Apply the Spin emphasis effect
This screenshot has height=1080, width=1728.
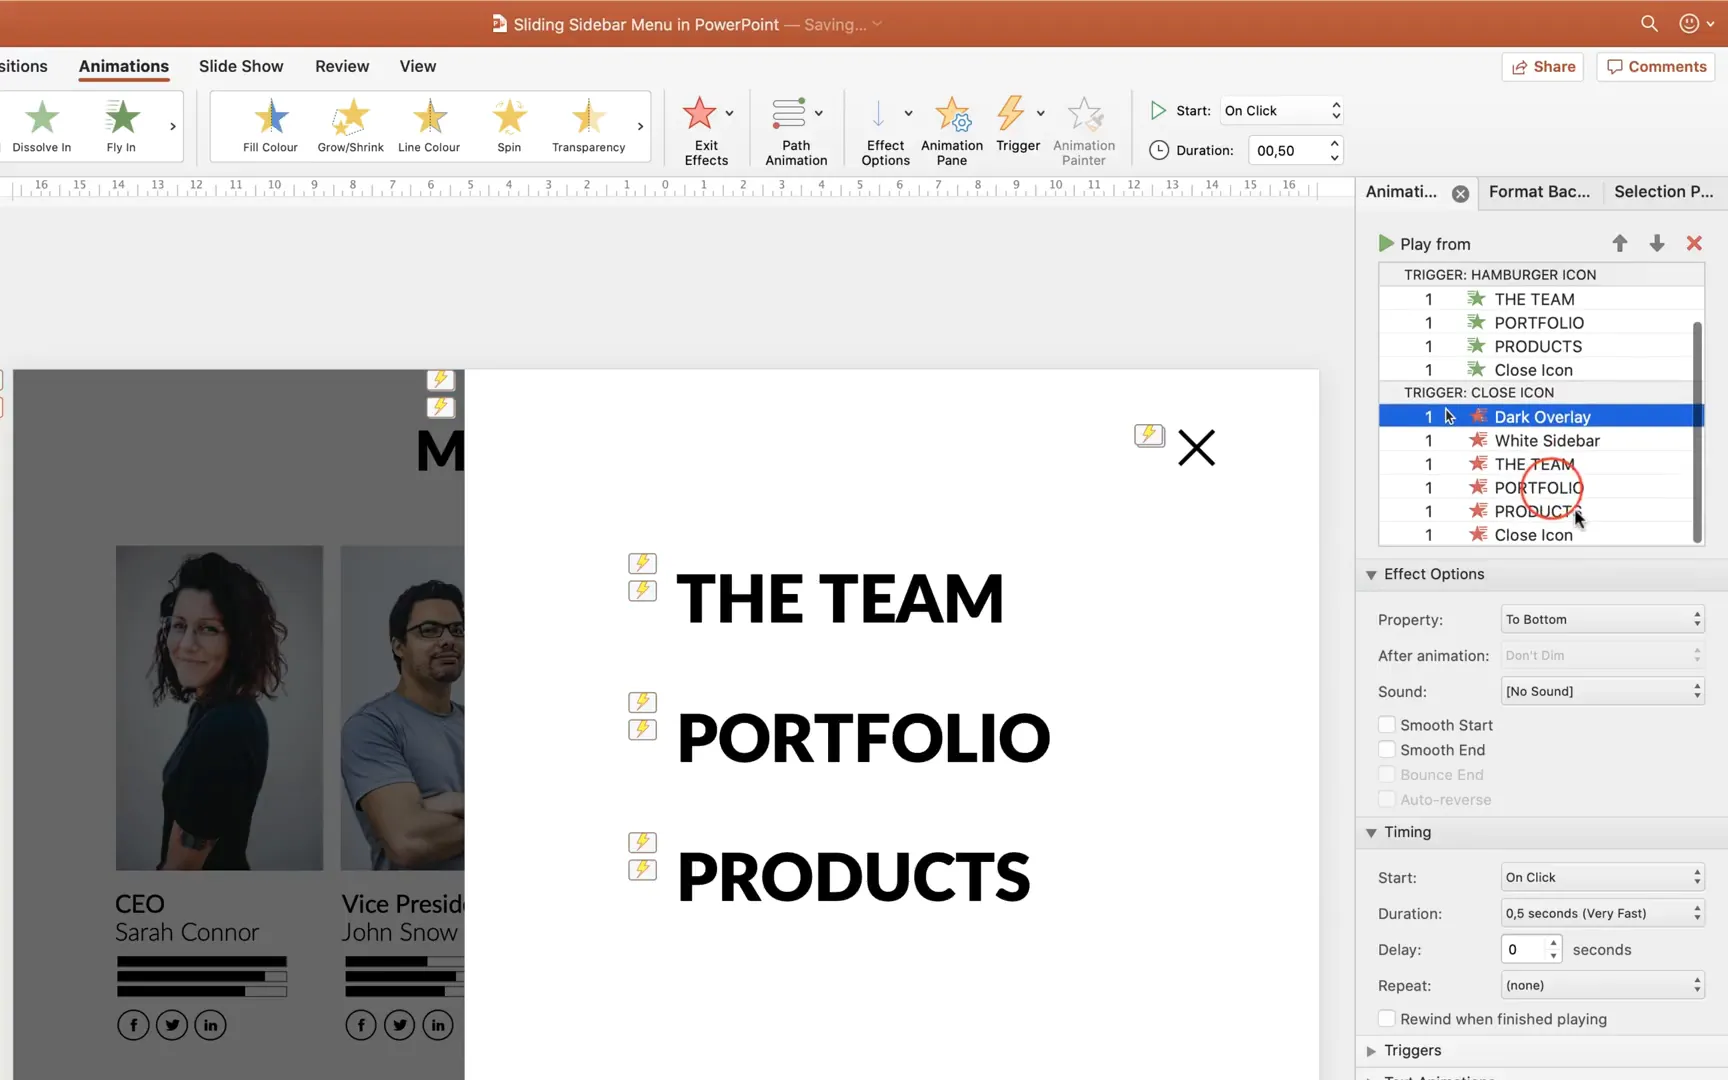point(509,126)
